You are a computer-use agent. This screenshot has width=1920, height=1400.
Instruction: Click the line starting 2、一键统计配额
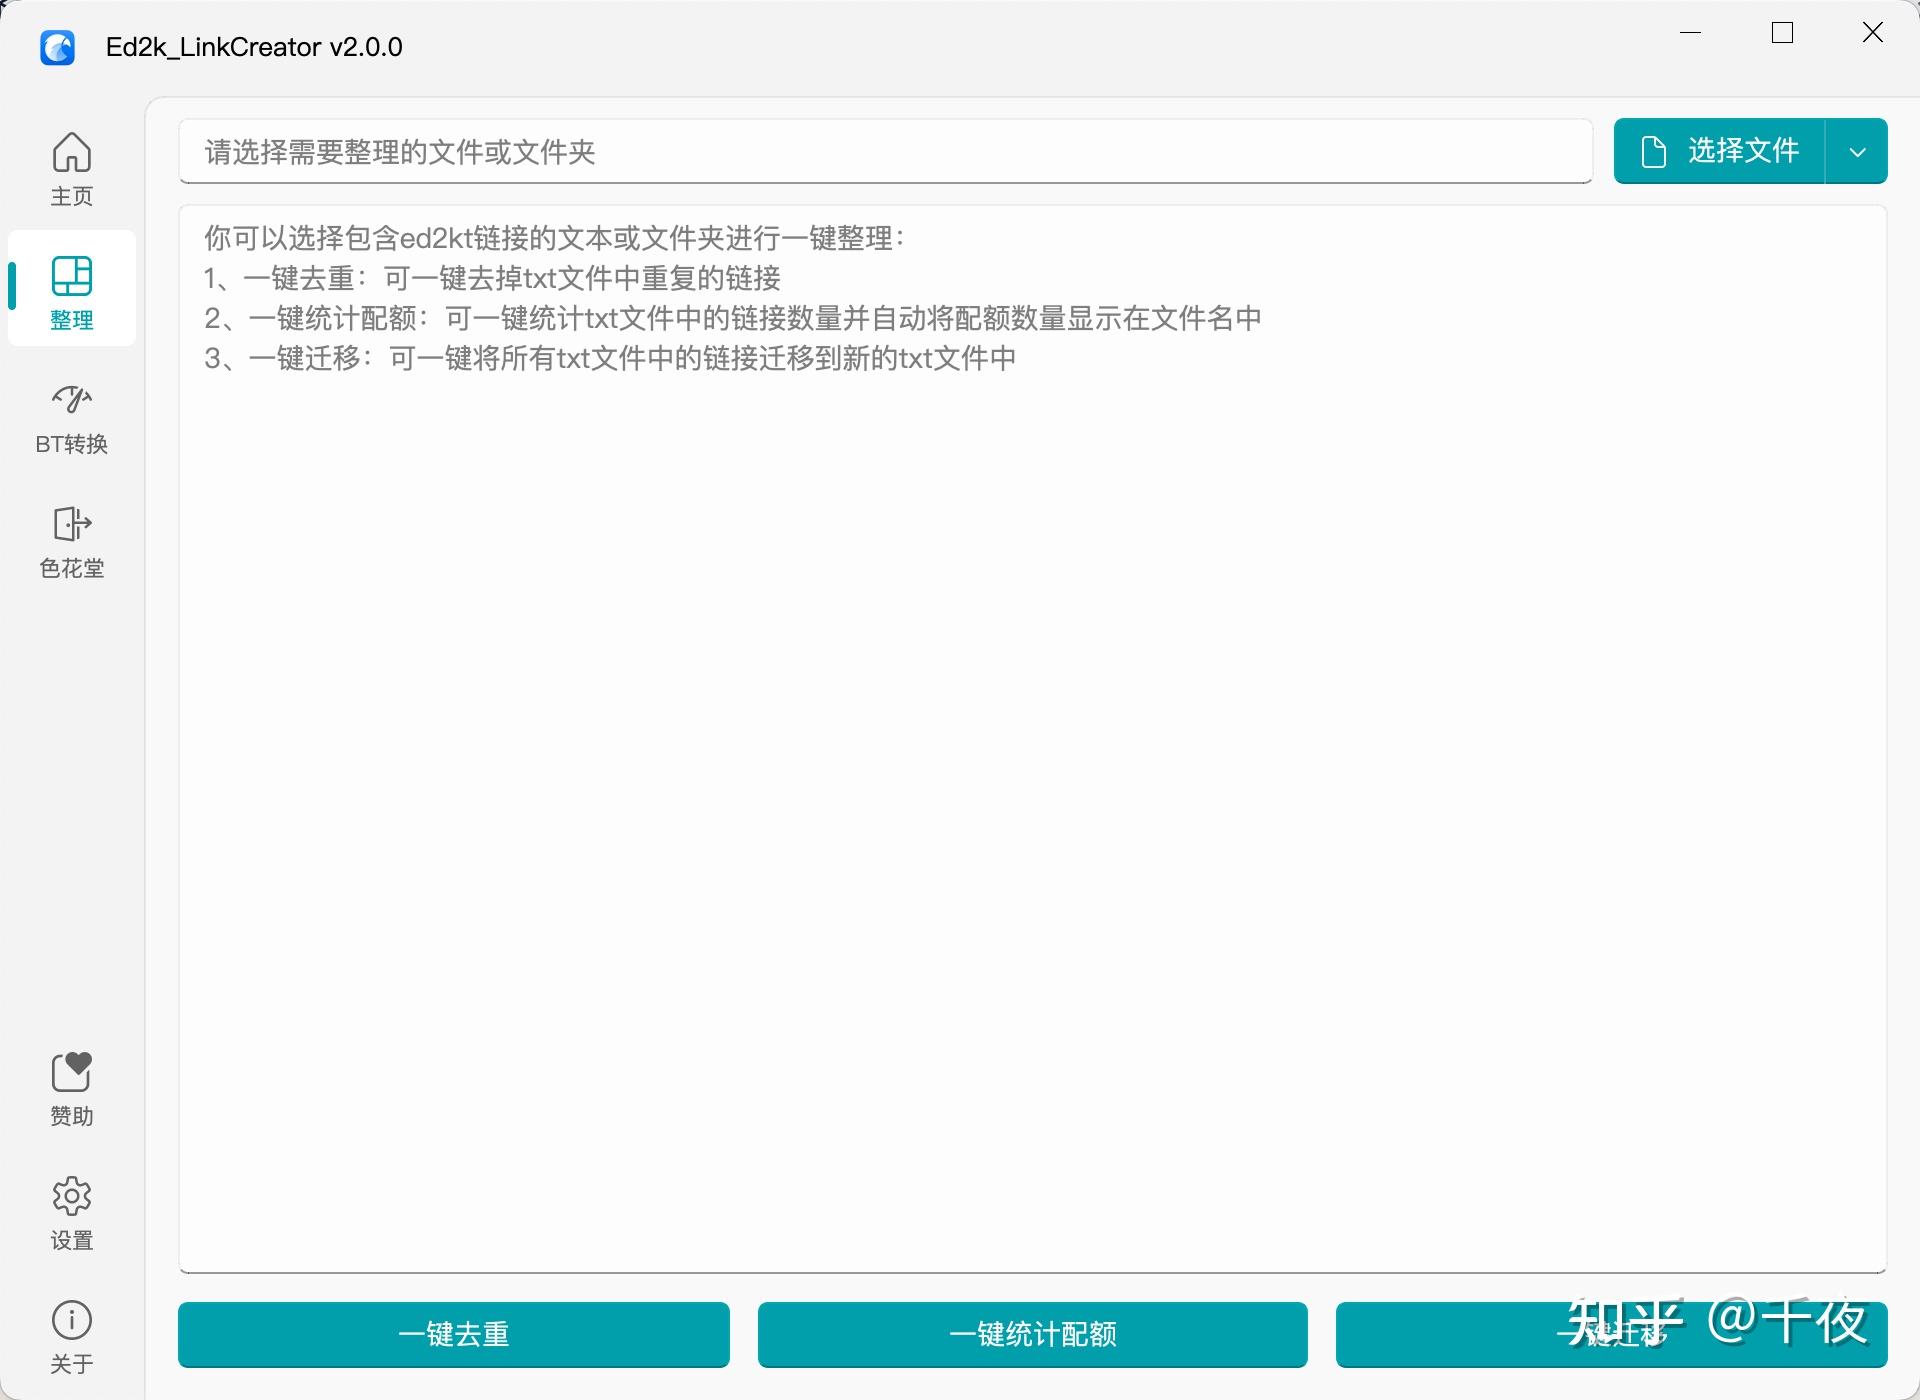[733, 318]
